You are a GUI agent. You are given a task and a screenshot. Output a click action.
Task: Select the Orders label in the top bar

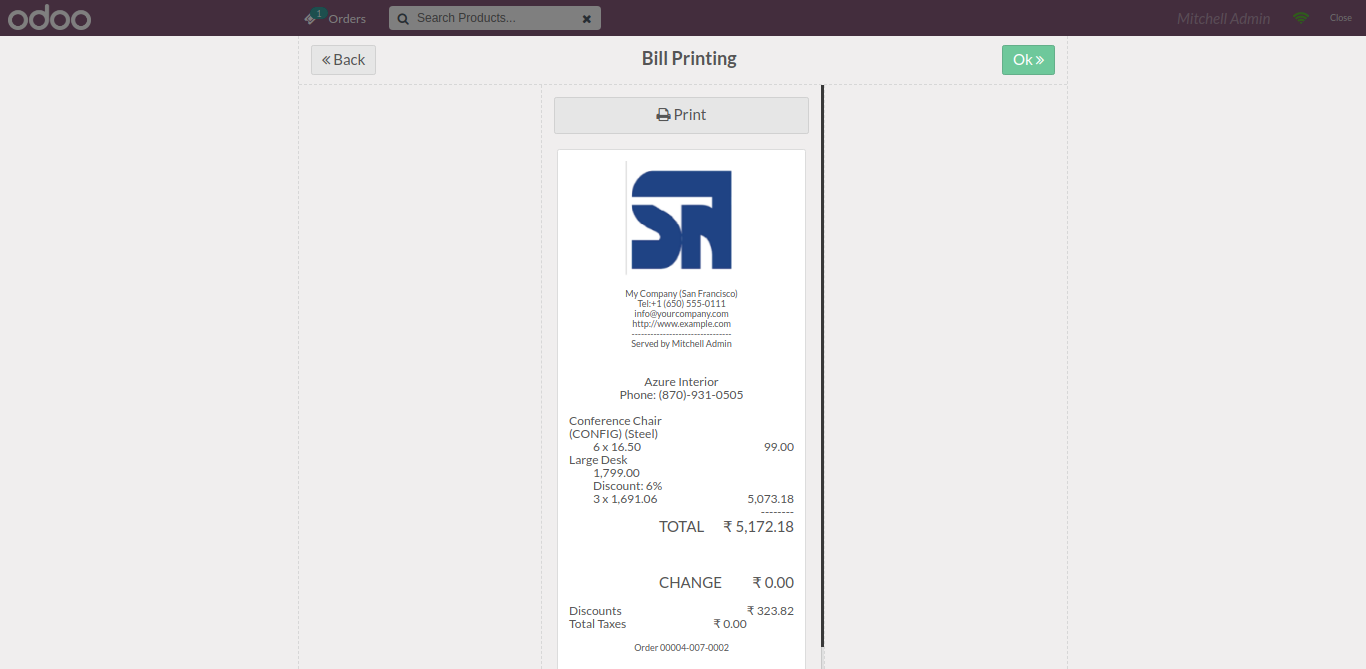coord(347,18)
